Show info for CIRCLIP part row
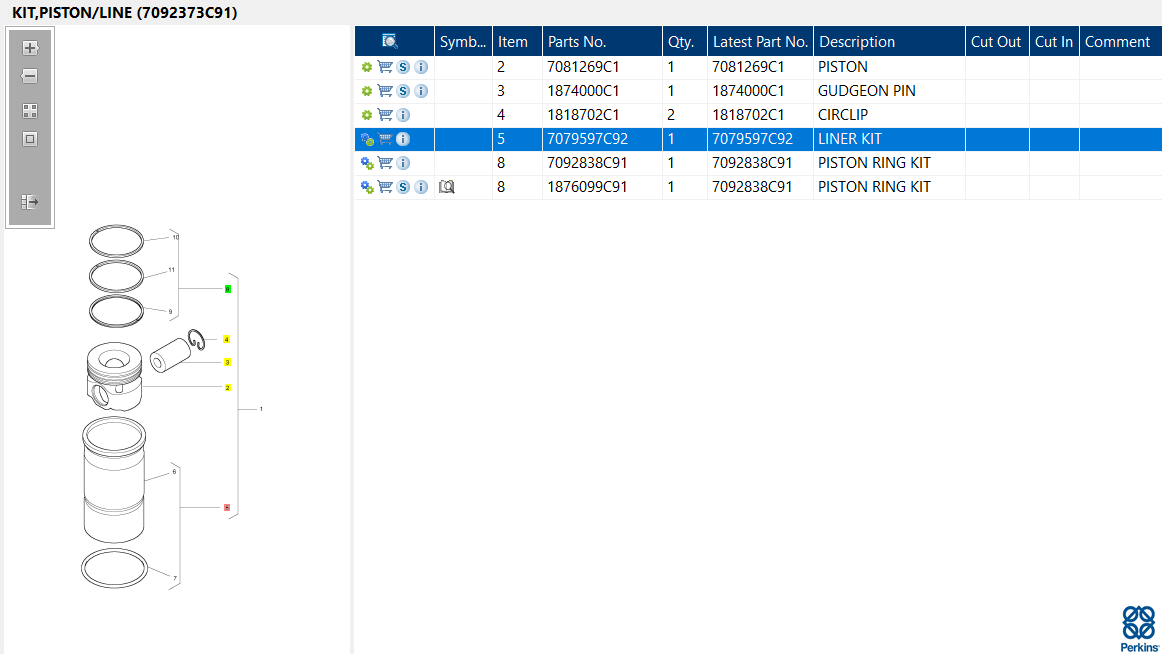 (x=403, y=115)
